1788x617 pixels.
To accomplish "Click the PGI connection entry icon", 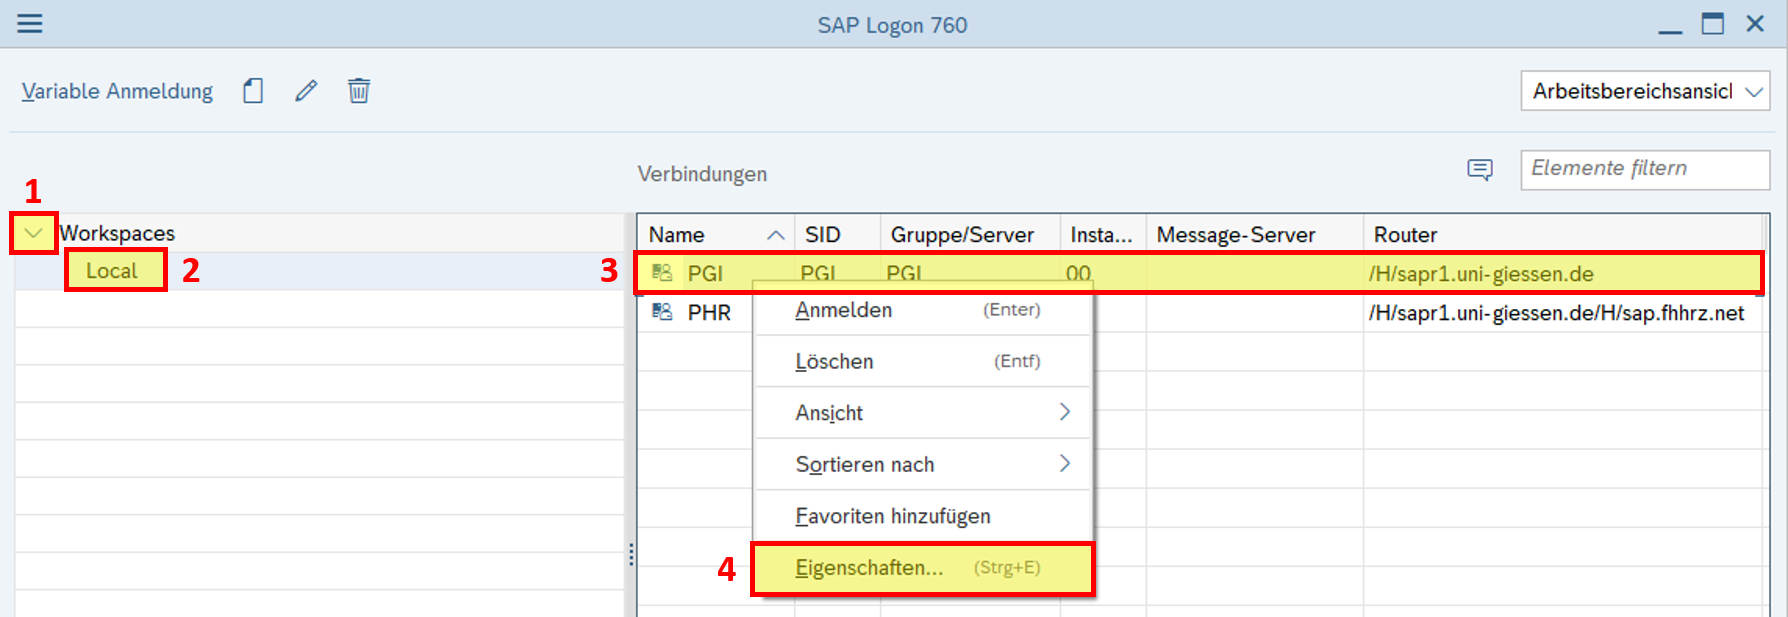I will pyautogui.click(x=662, y=273).
